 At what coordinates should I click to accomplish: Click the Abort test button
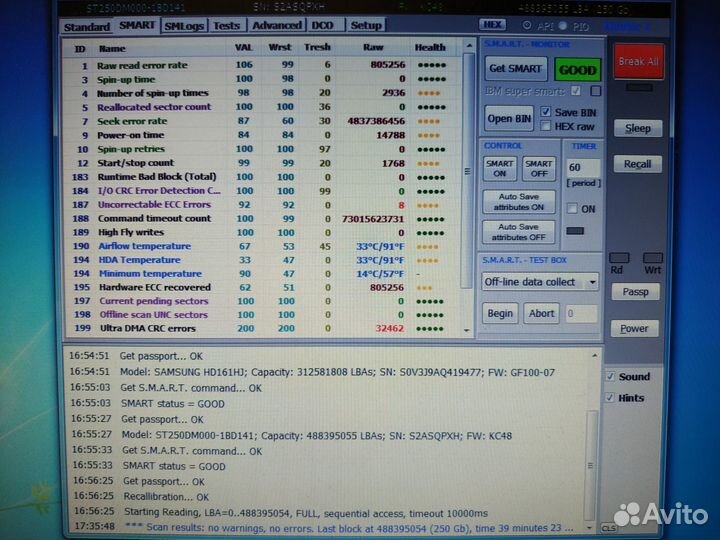click(x=541, y=314)
